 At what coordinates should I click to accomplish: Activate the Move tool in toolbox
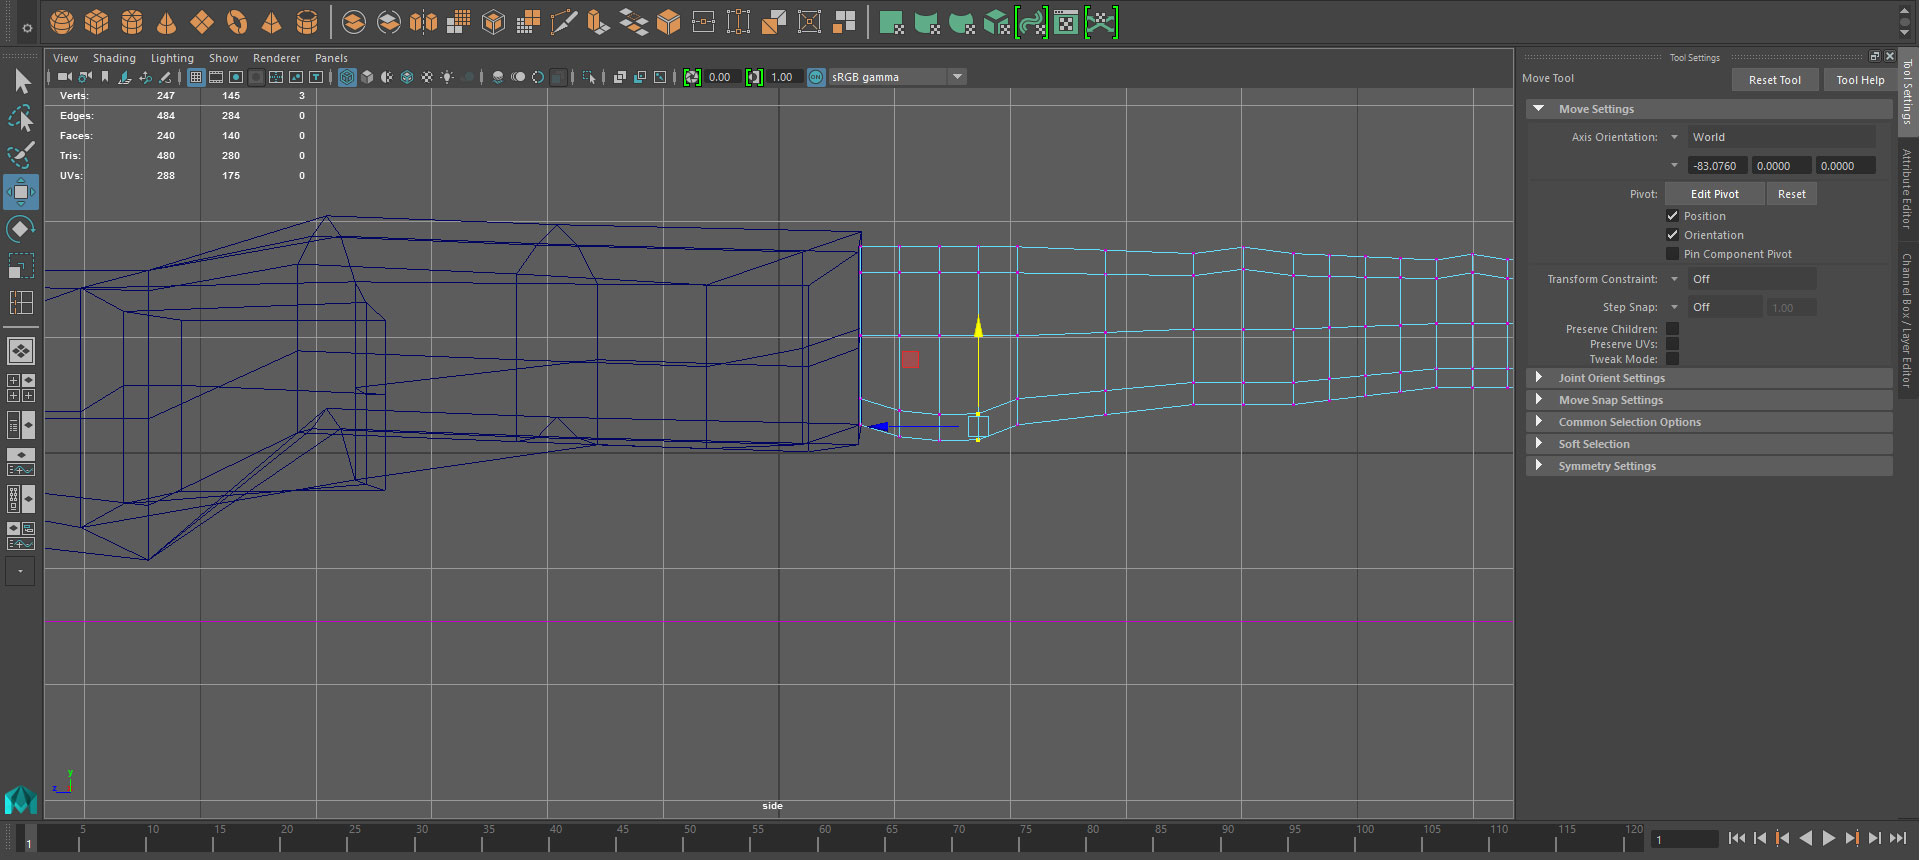21,191
